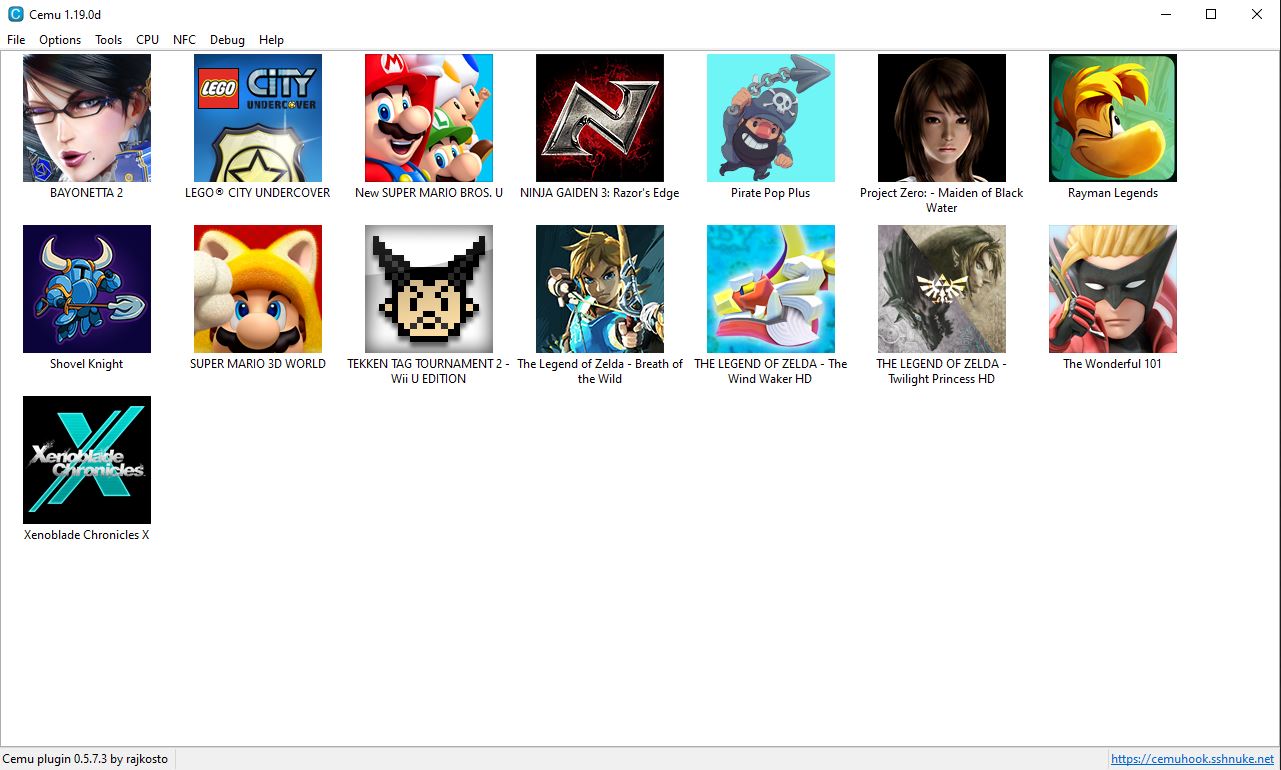Open the Debug menu
The image size is (1281, 770).
pos(227,40)
